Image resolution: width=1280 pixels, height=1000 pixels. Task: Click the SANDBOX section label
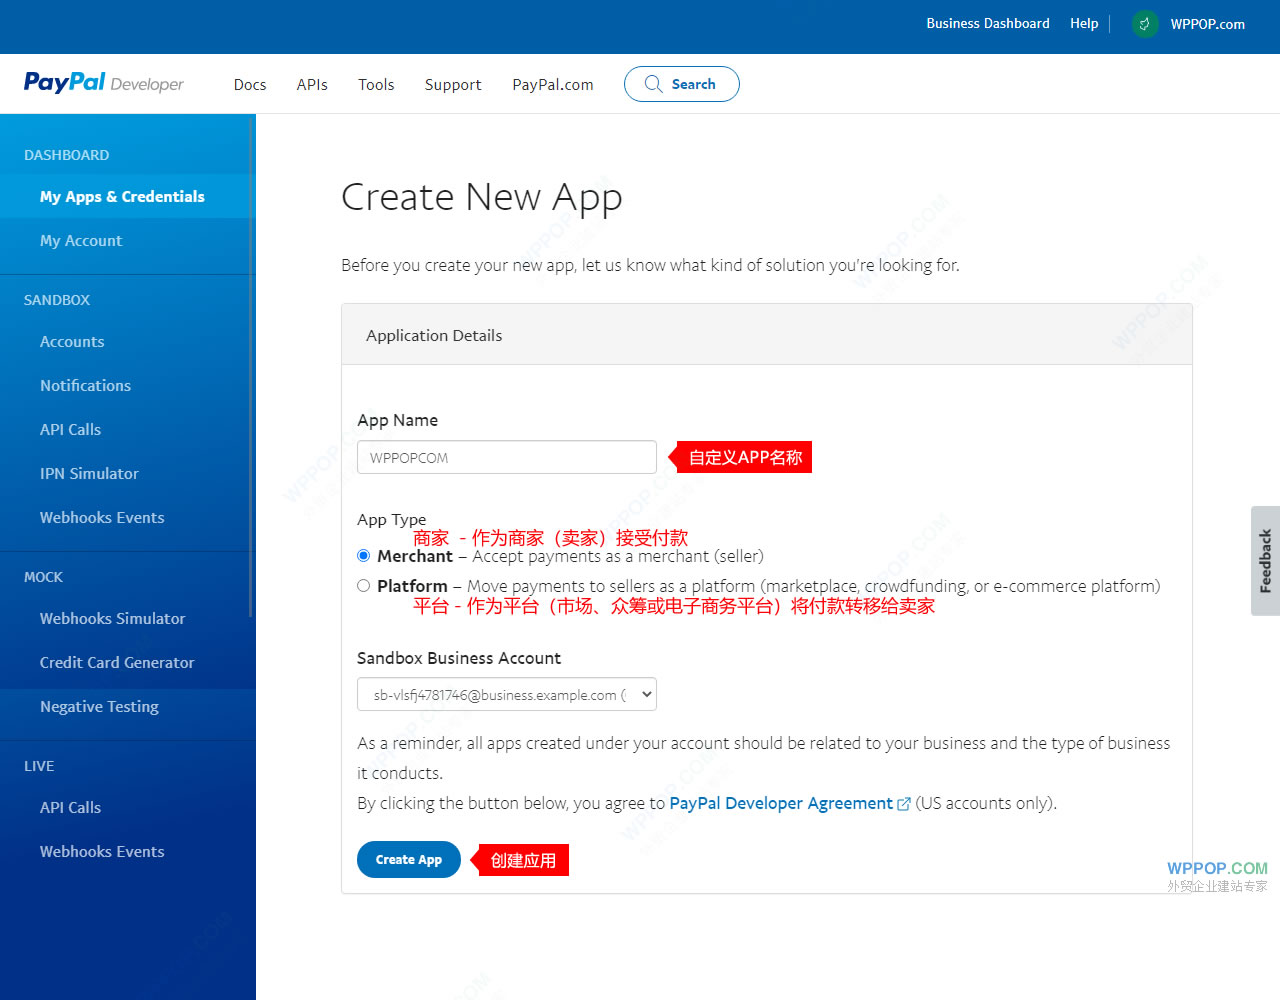[57, 300]
